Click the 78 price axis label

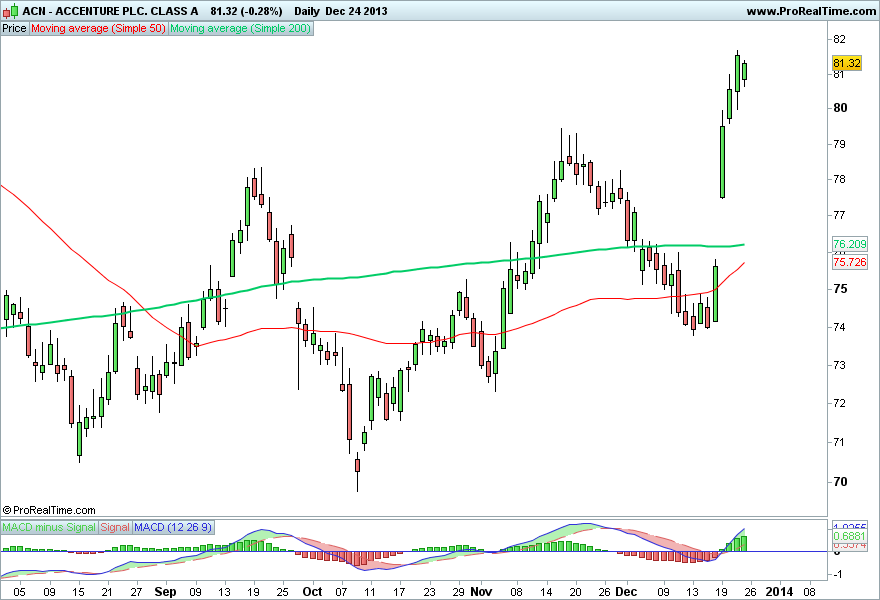click(x=840, y=180)
